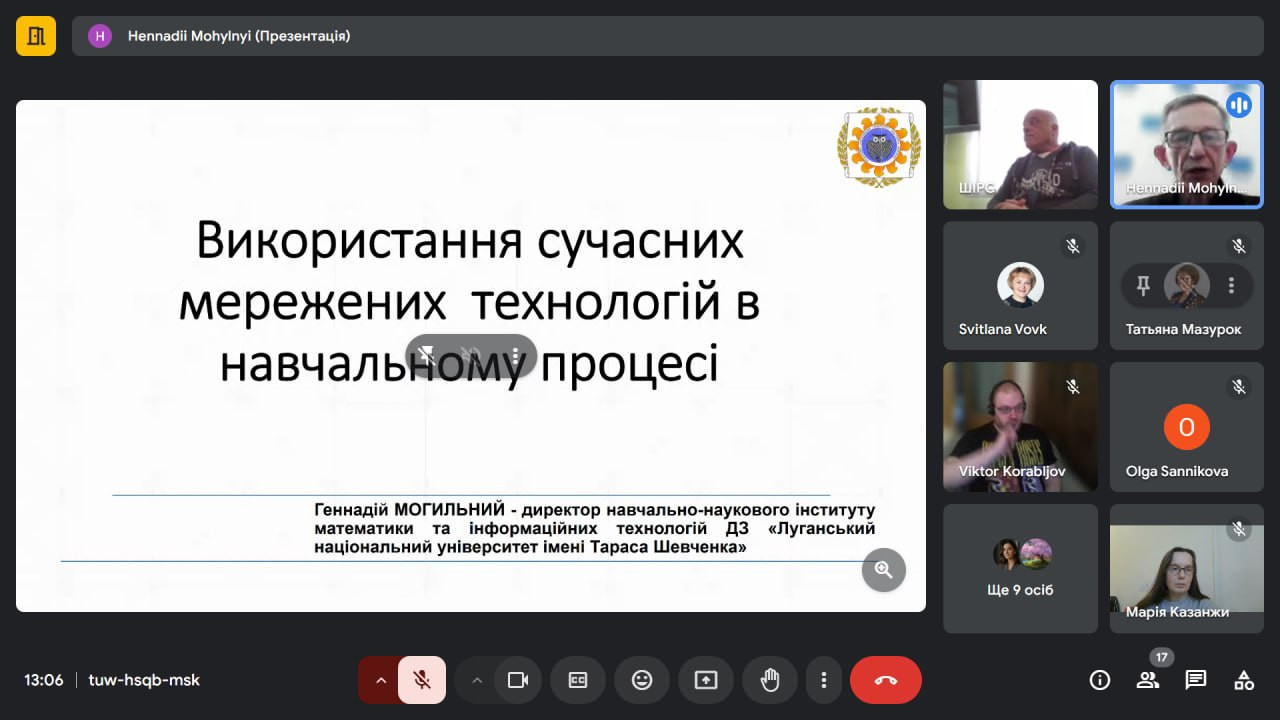The image size is (1280, 720).
Task: Unmute the microphone in the bottom bar
Action: tap(422, 680)
